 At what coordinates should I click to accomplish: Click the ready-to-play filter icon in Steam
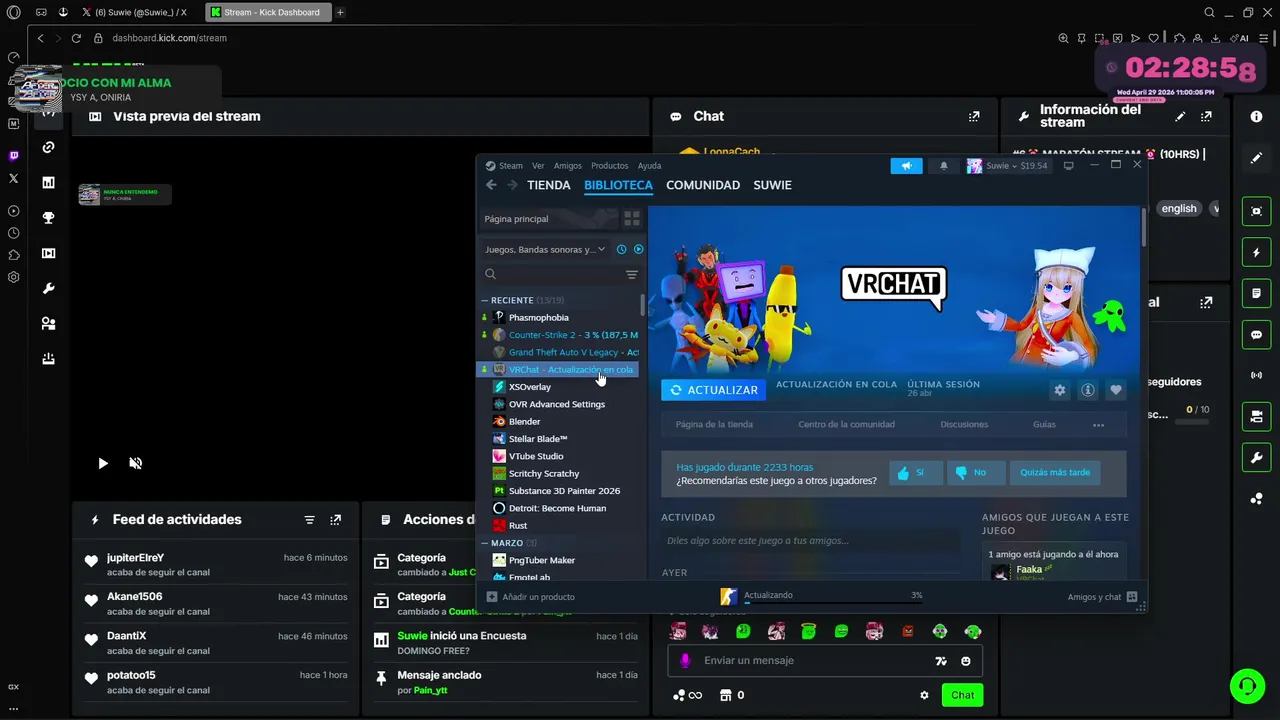point(639,249)
